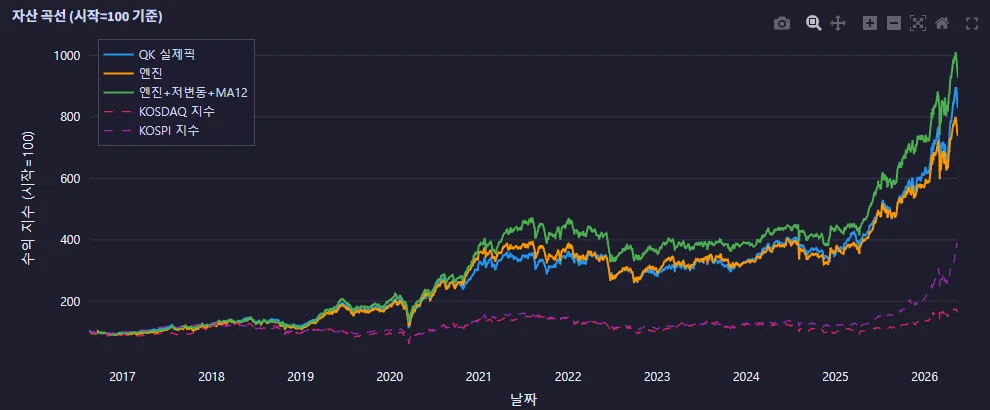This screenshot has height=410, width=990.
Task: Click the 2018 x-axis tick label
Action: 211,377
